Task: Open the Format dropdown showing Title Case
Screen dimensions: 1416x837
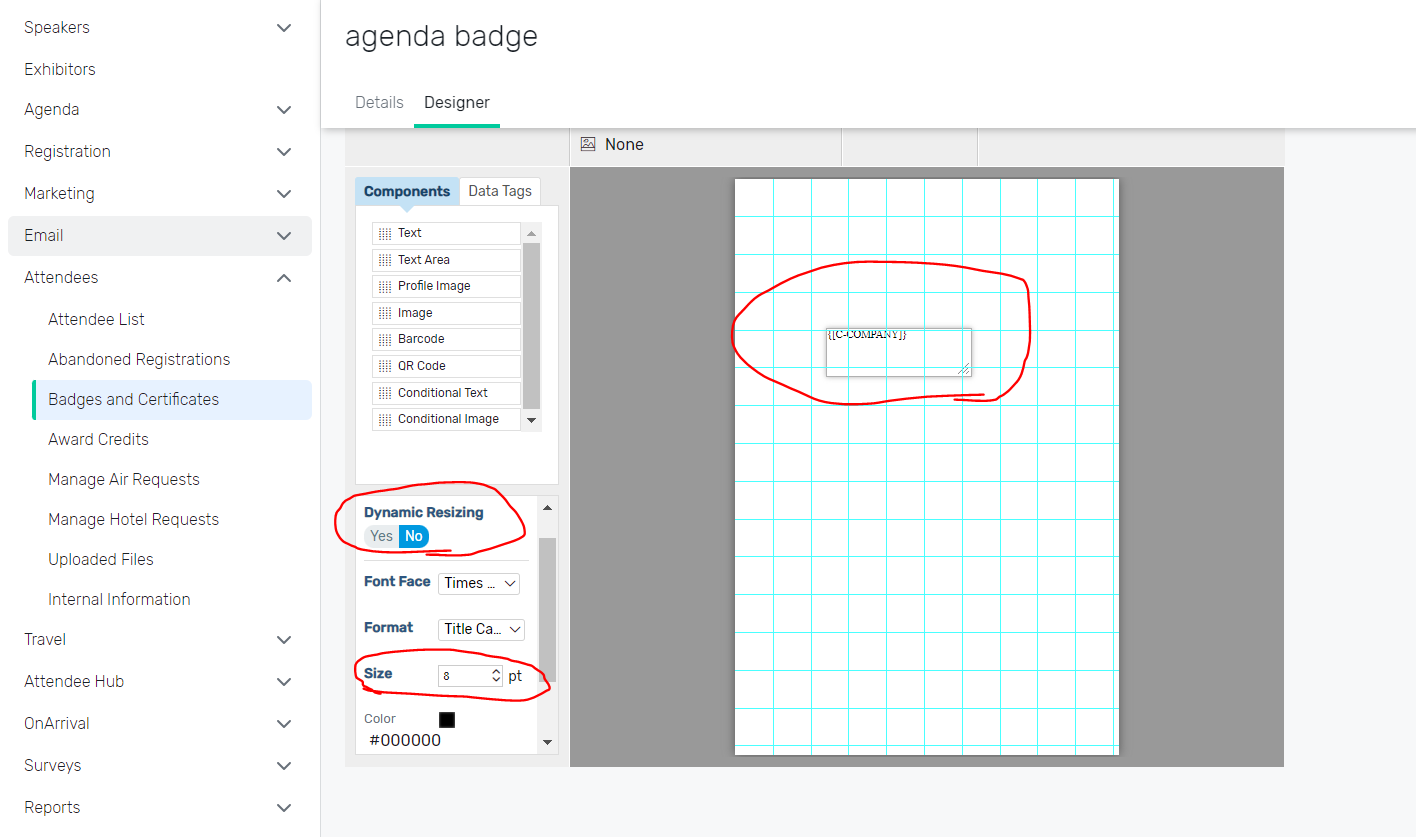Action: coord(482,629)
